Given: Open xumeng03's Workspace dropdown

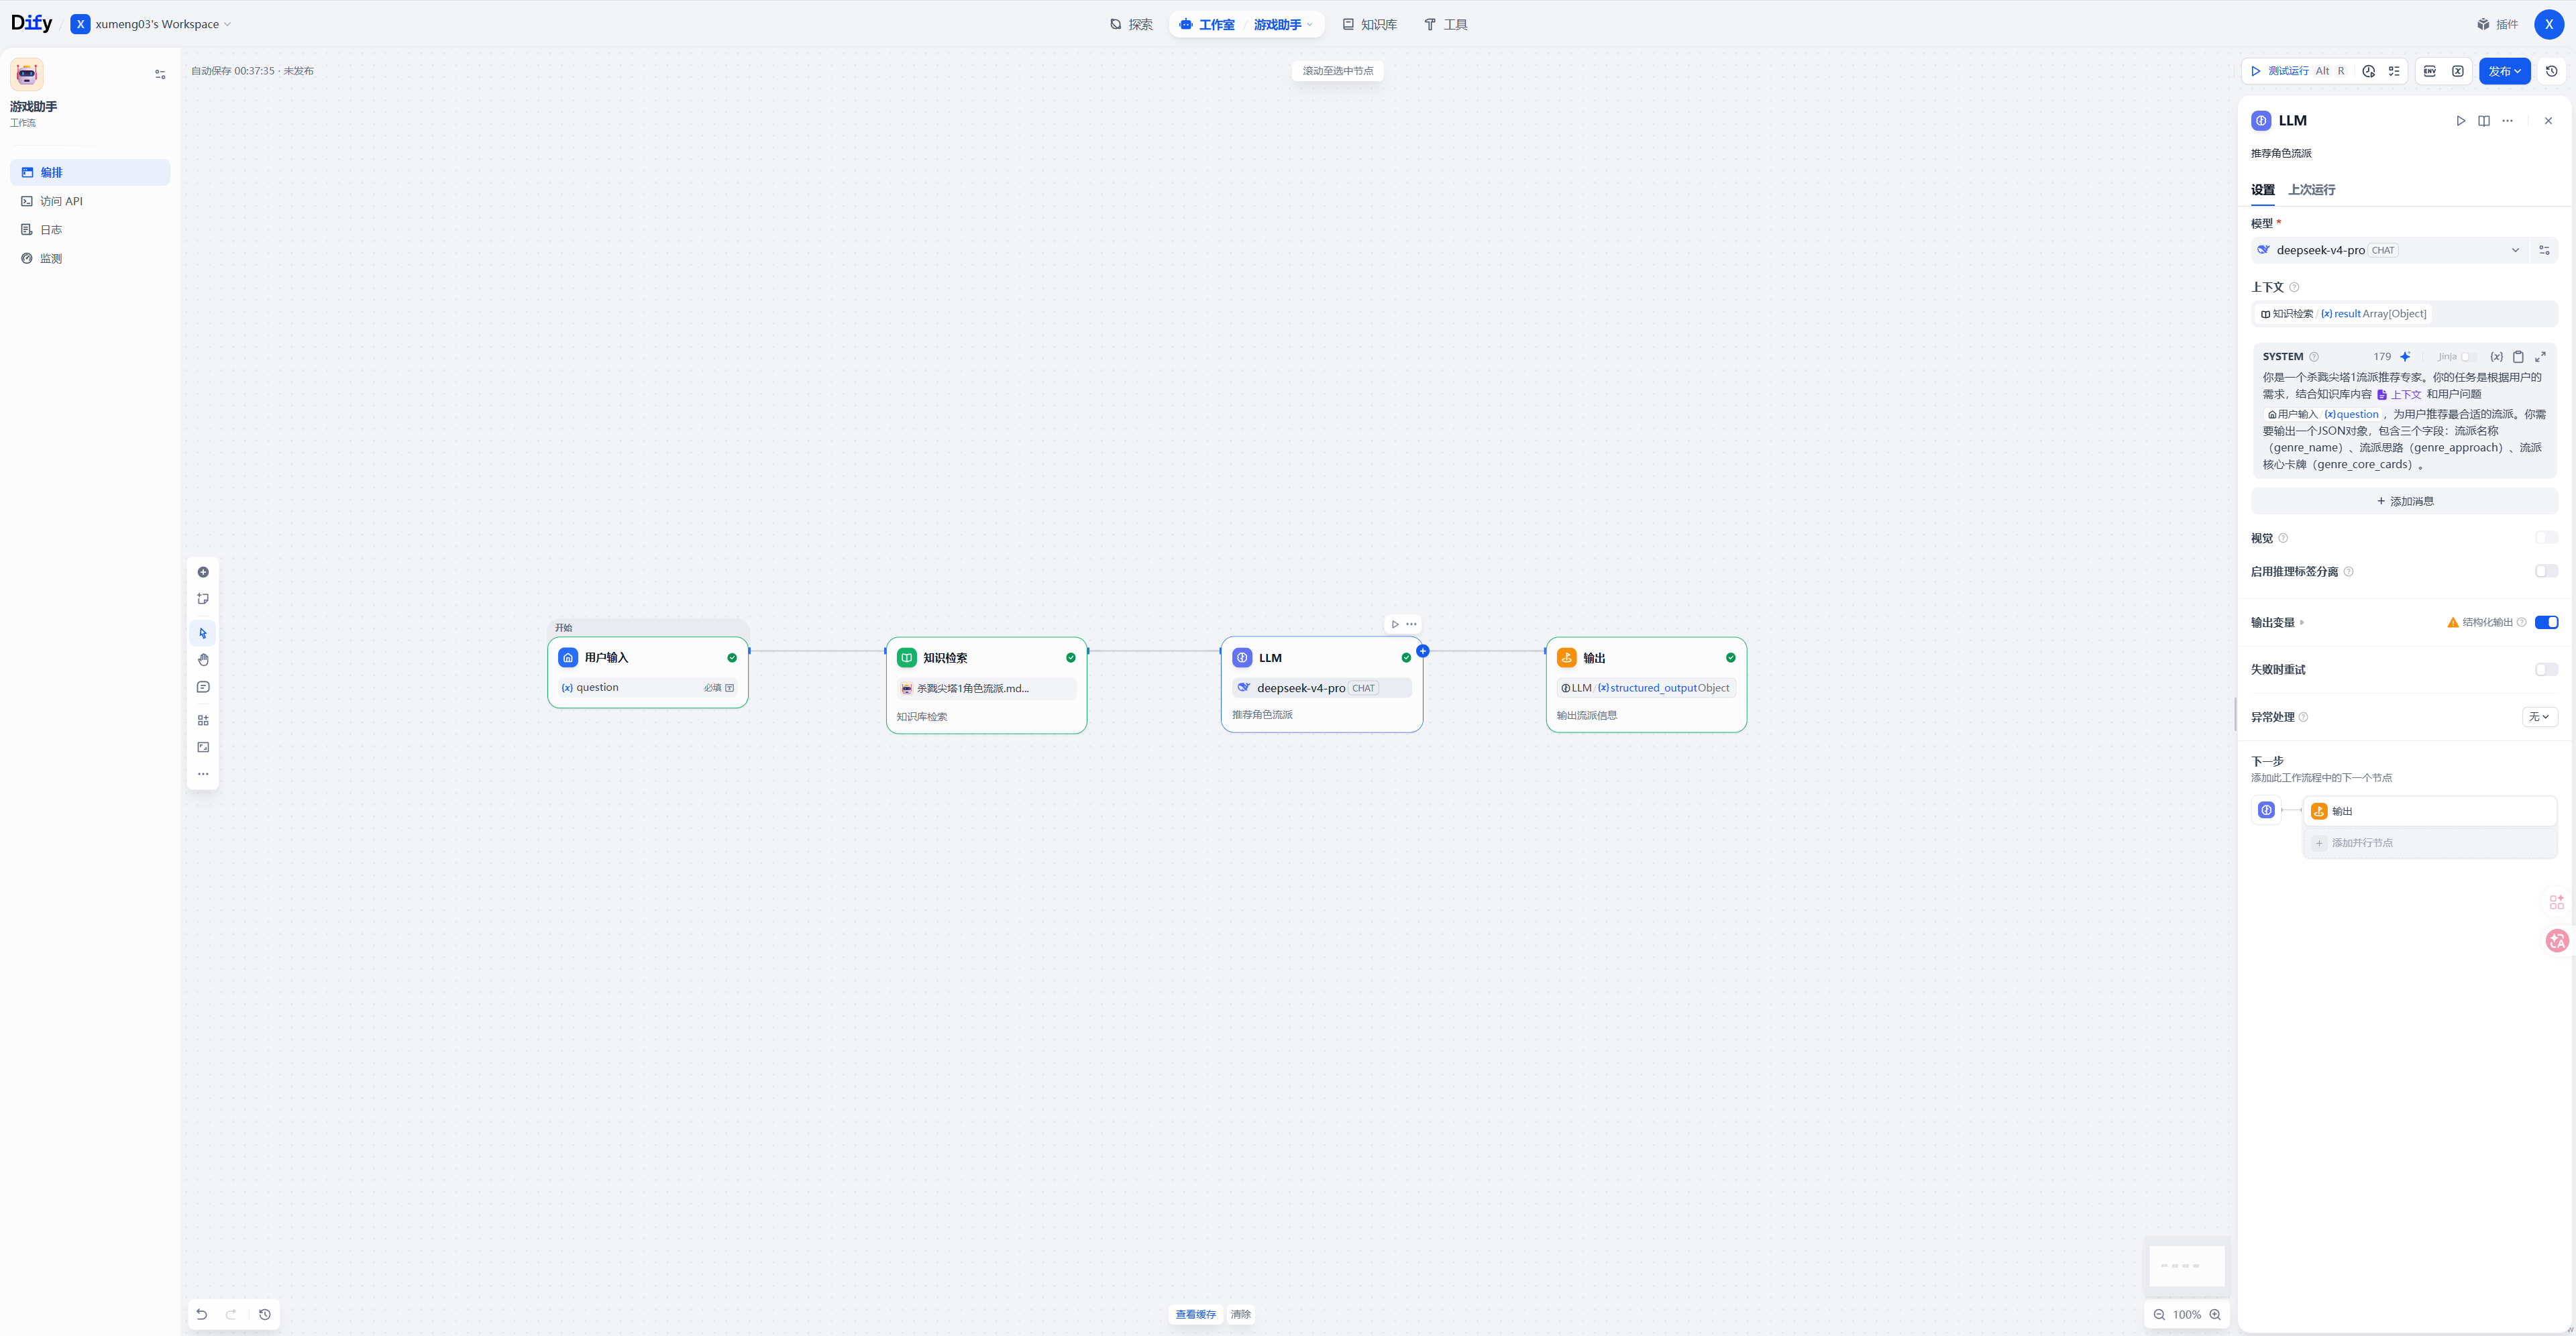Looking at the screenshot, I should tap(151, 24).
